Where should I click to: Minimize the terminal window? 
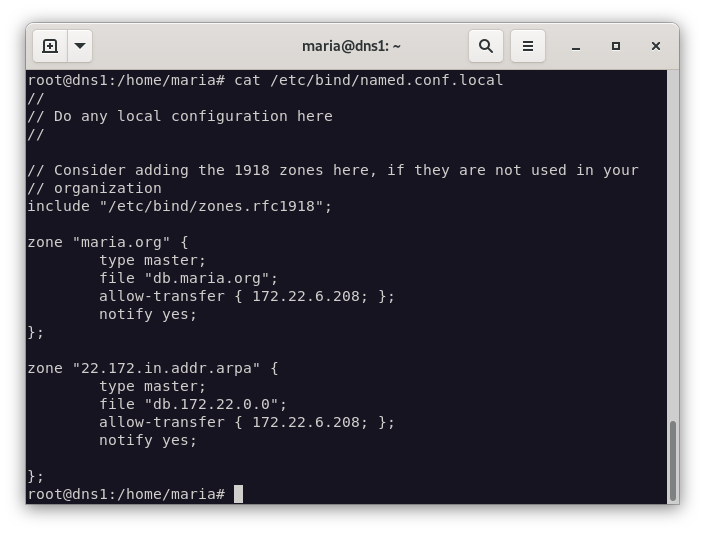[576, 46]
